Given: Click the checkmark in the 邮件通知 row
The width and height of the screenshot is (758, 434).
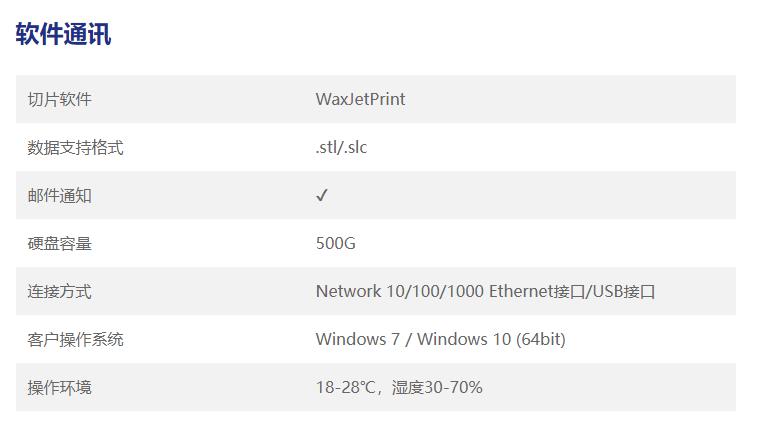Looking at the screenshot, I should (322, 195).
